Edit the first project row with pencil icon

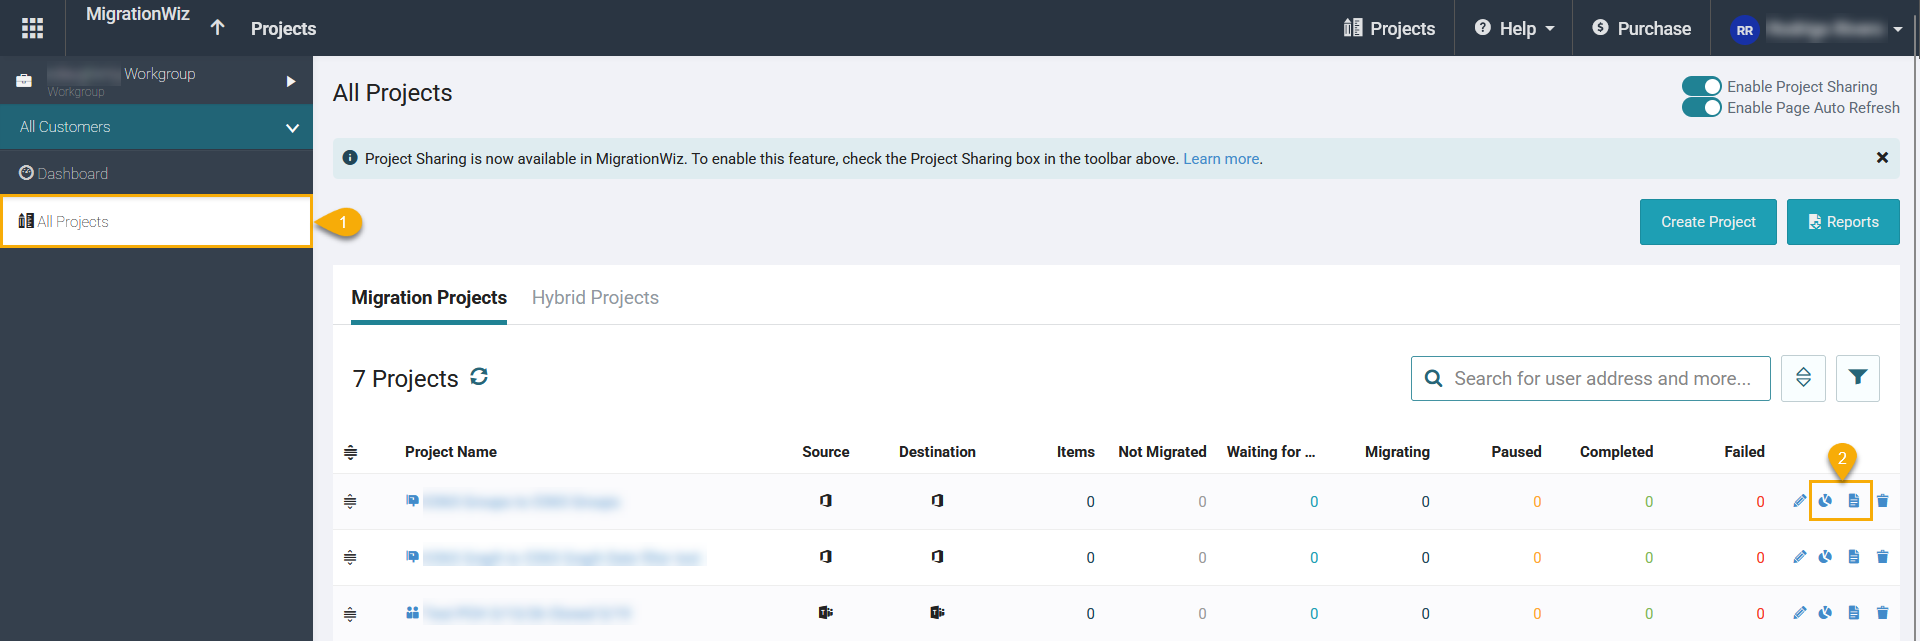(1800, 501)
